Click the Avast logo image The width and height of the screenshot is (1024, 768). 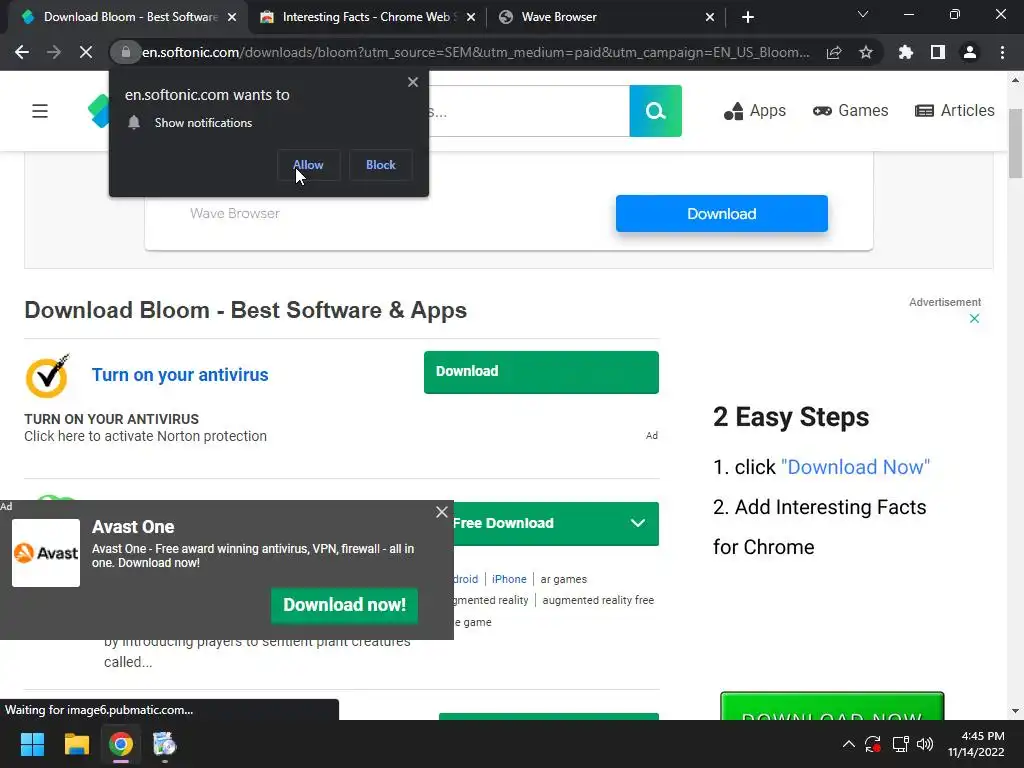(46, 553)
